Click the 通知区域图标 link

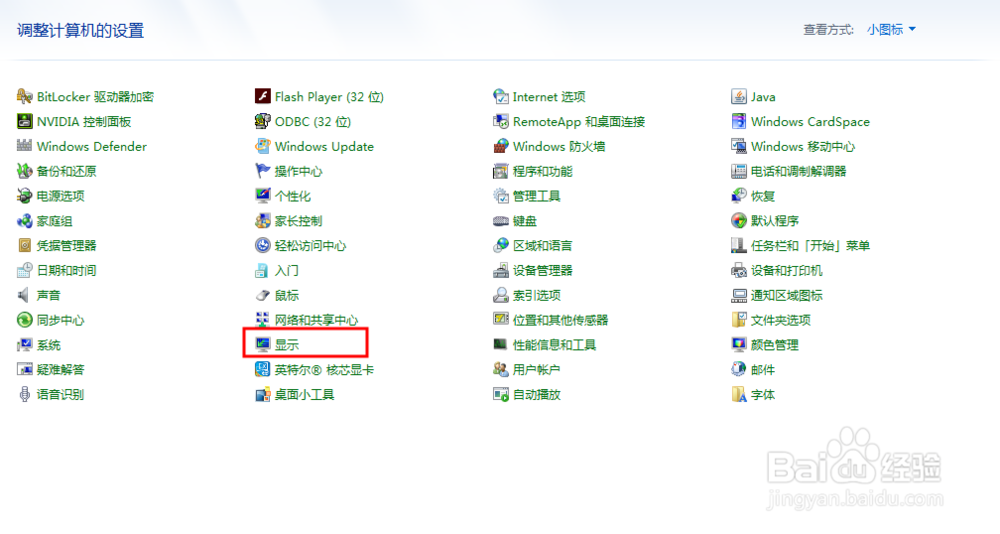[x=786, y=295]
